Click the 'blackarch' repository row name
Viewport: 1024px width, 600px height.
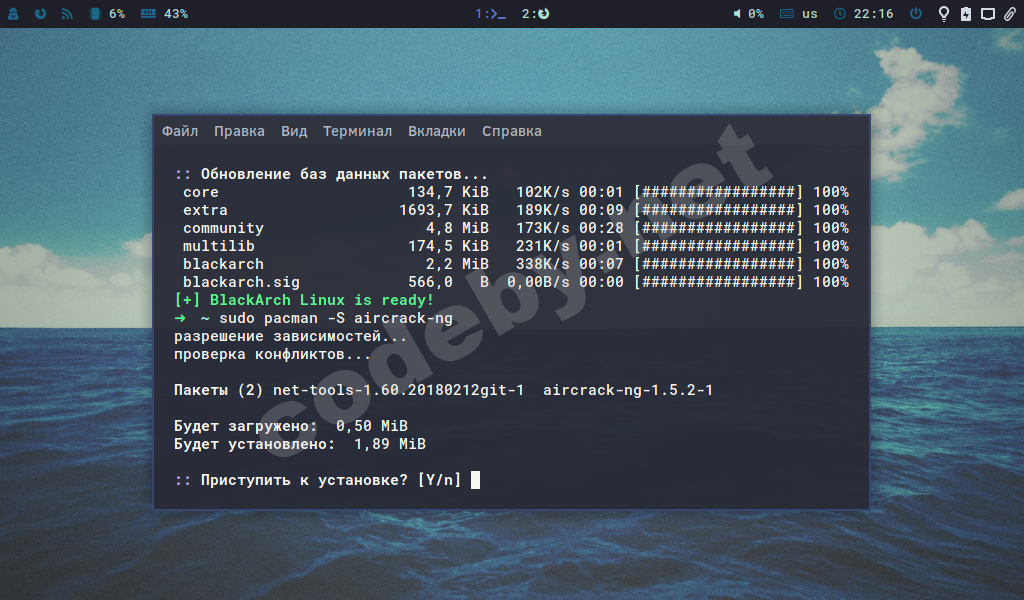tap(223, 264)
